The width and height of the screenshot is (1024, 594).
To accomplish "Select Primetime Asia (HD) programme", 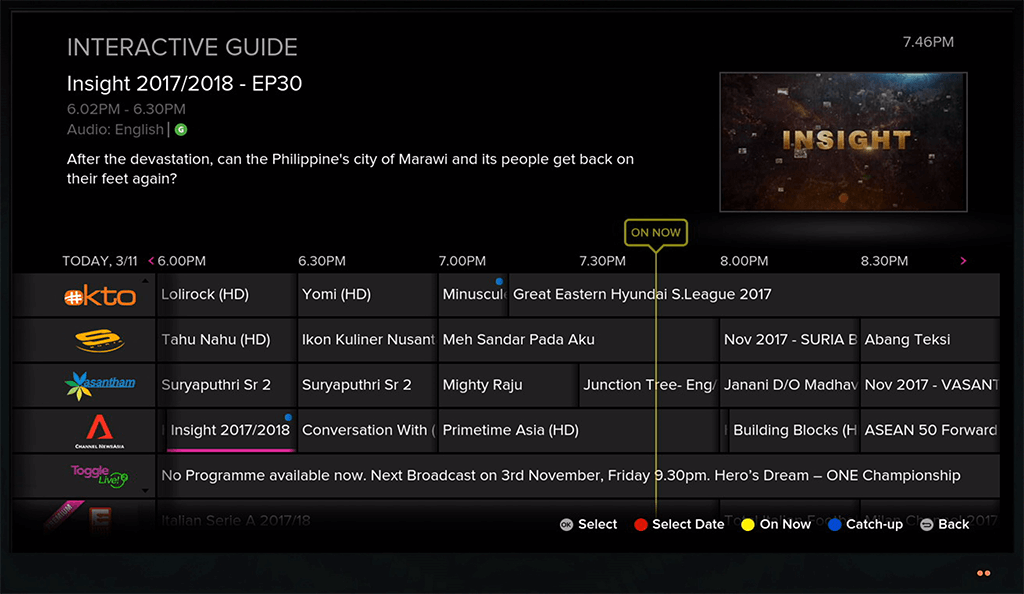I will [578, 430].
